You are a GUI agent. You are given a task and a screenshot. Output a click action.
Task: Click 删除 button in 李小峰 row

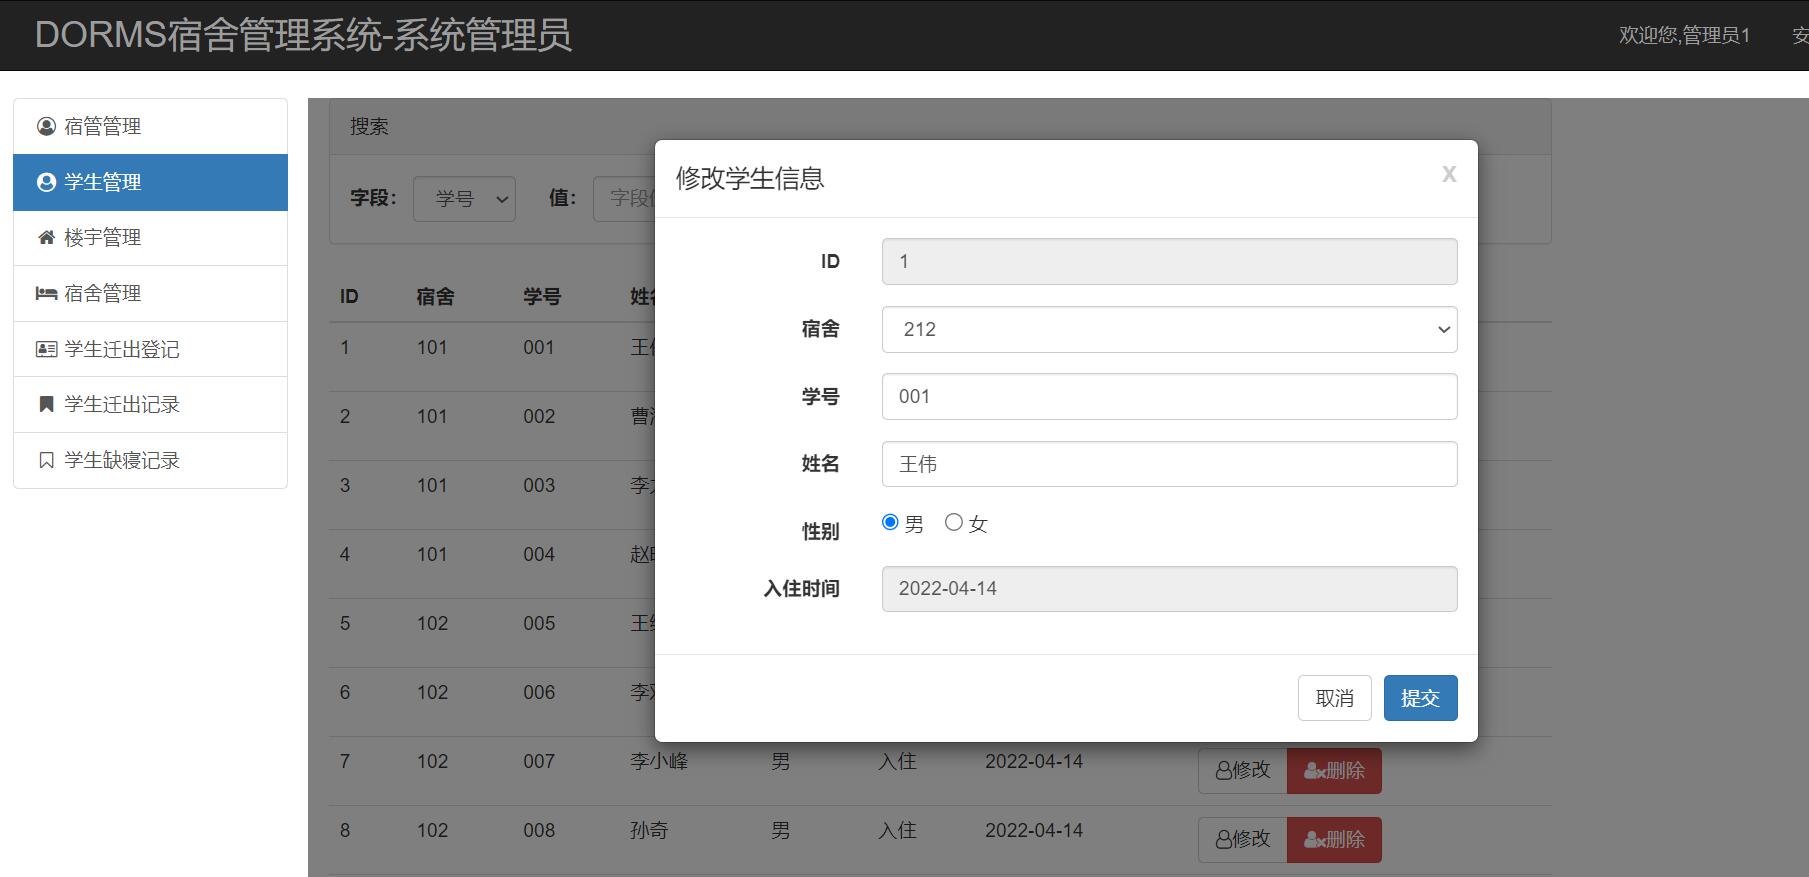pyautogui.click(x=1334, y=771)
